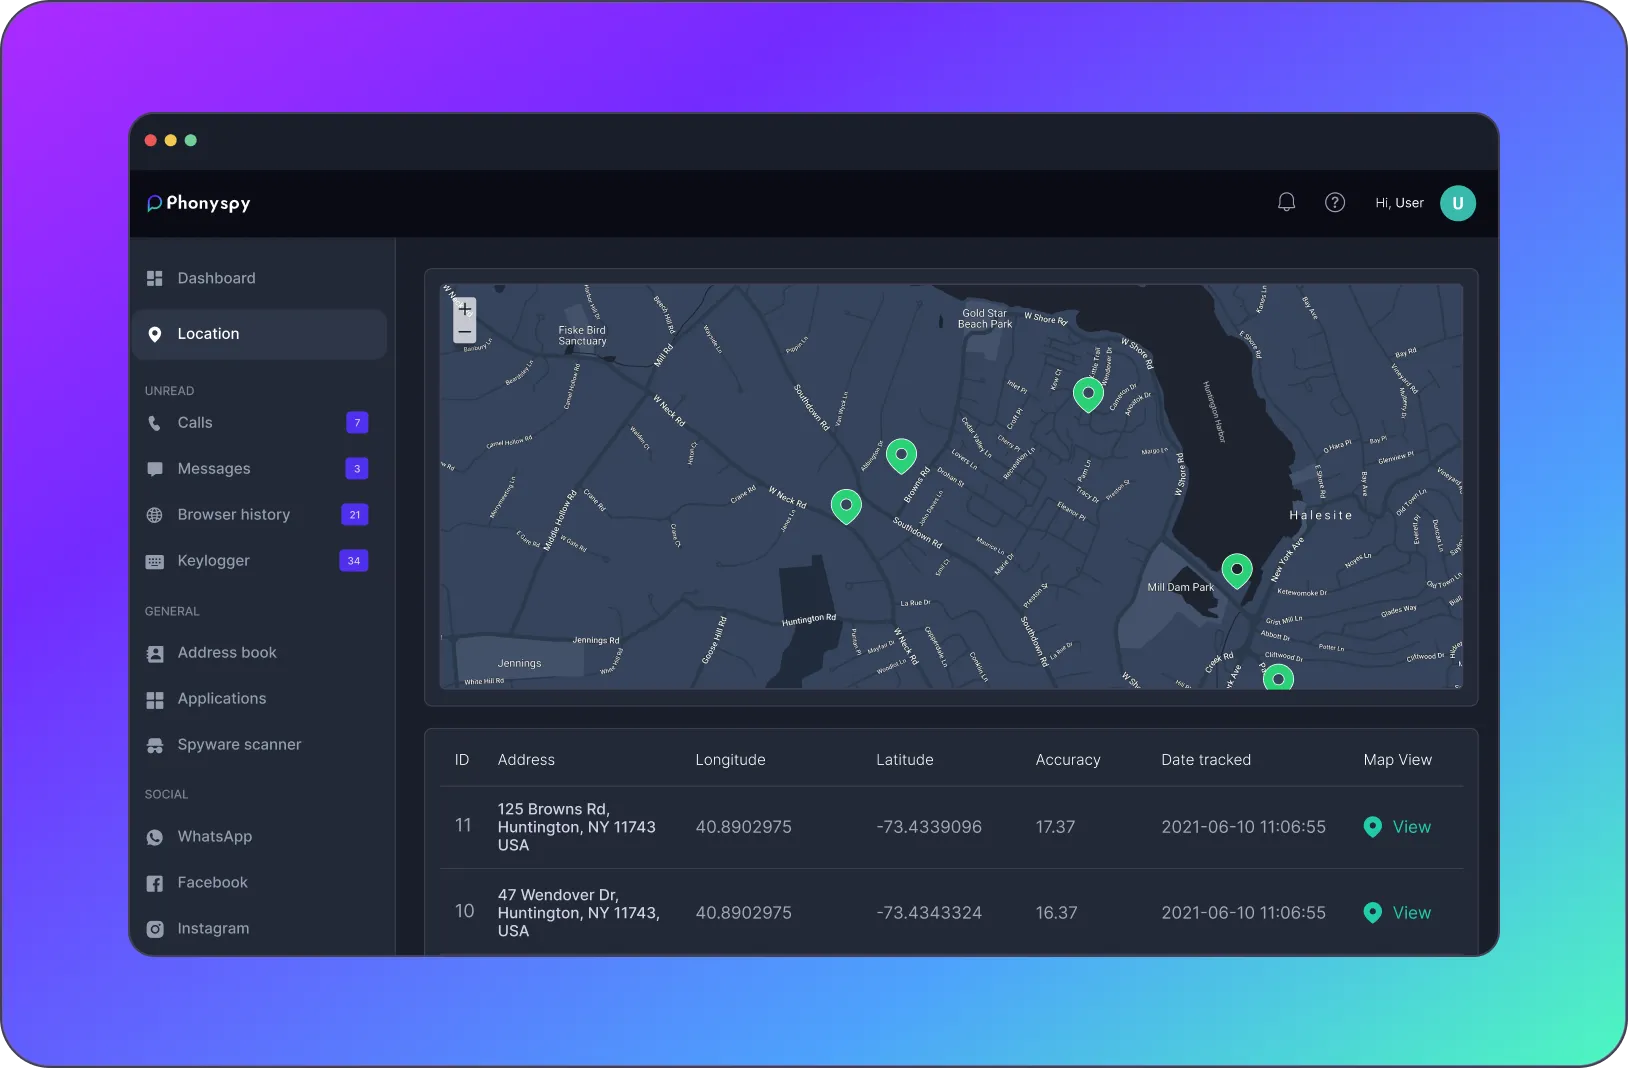Zoom in using the map plus button
The height and width of the screenshot is (1068, 1628).
point(464,309)
